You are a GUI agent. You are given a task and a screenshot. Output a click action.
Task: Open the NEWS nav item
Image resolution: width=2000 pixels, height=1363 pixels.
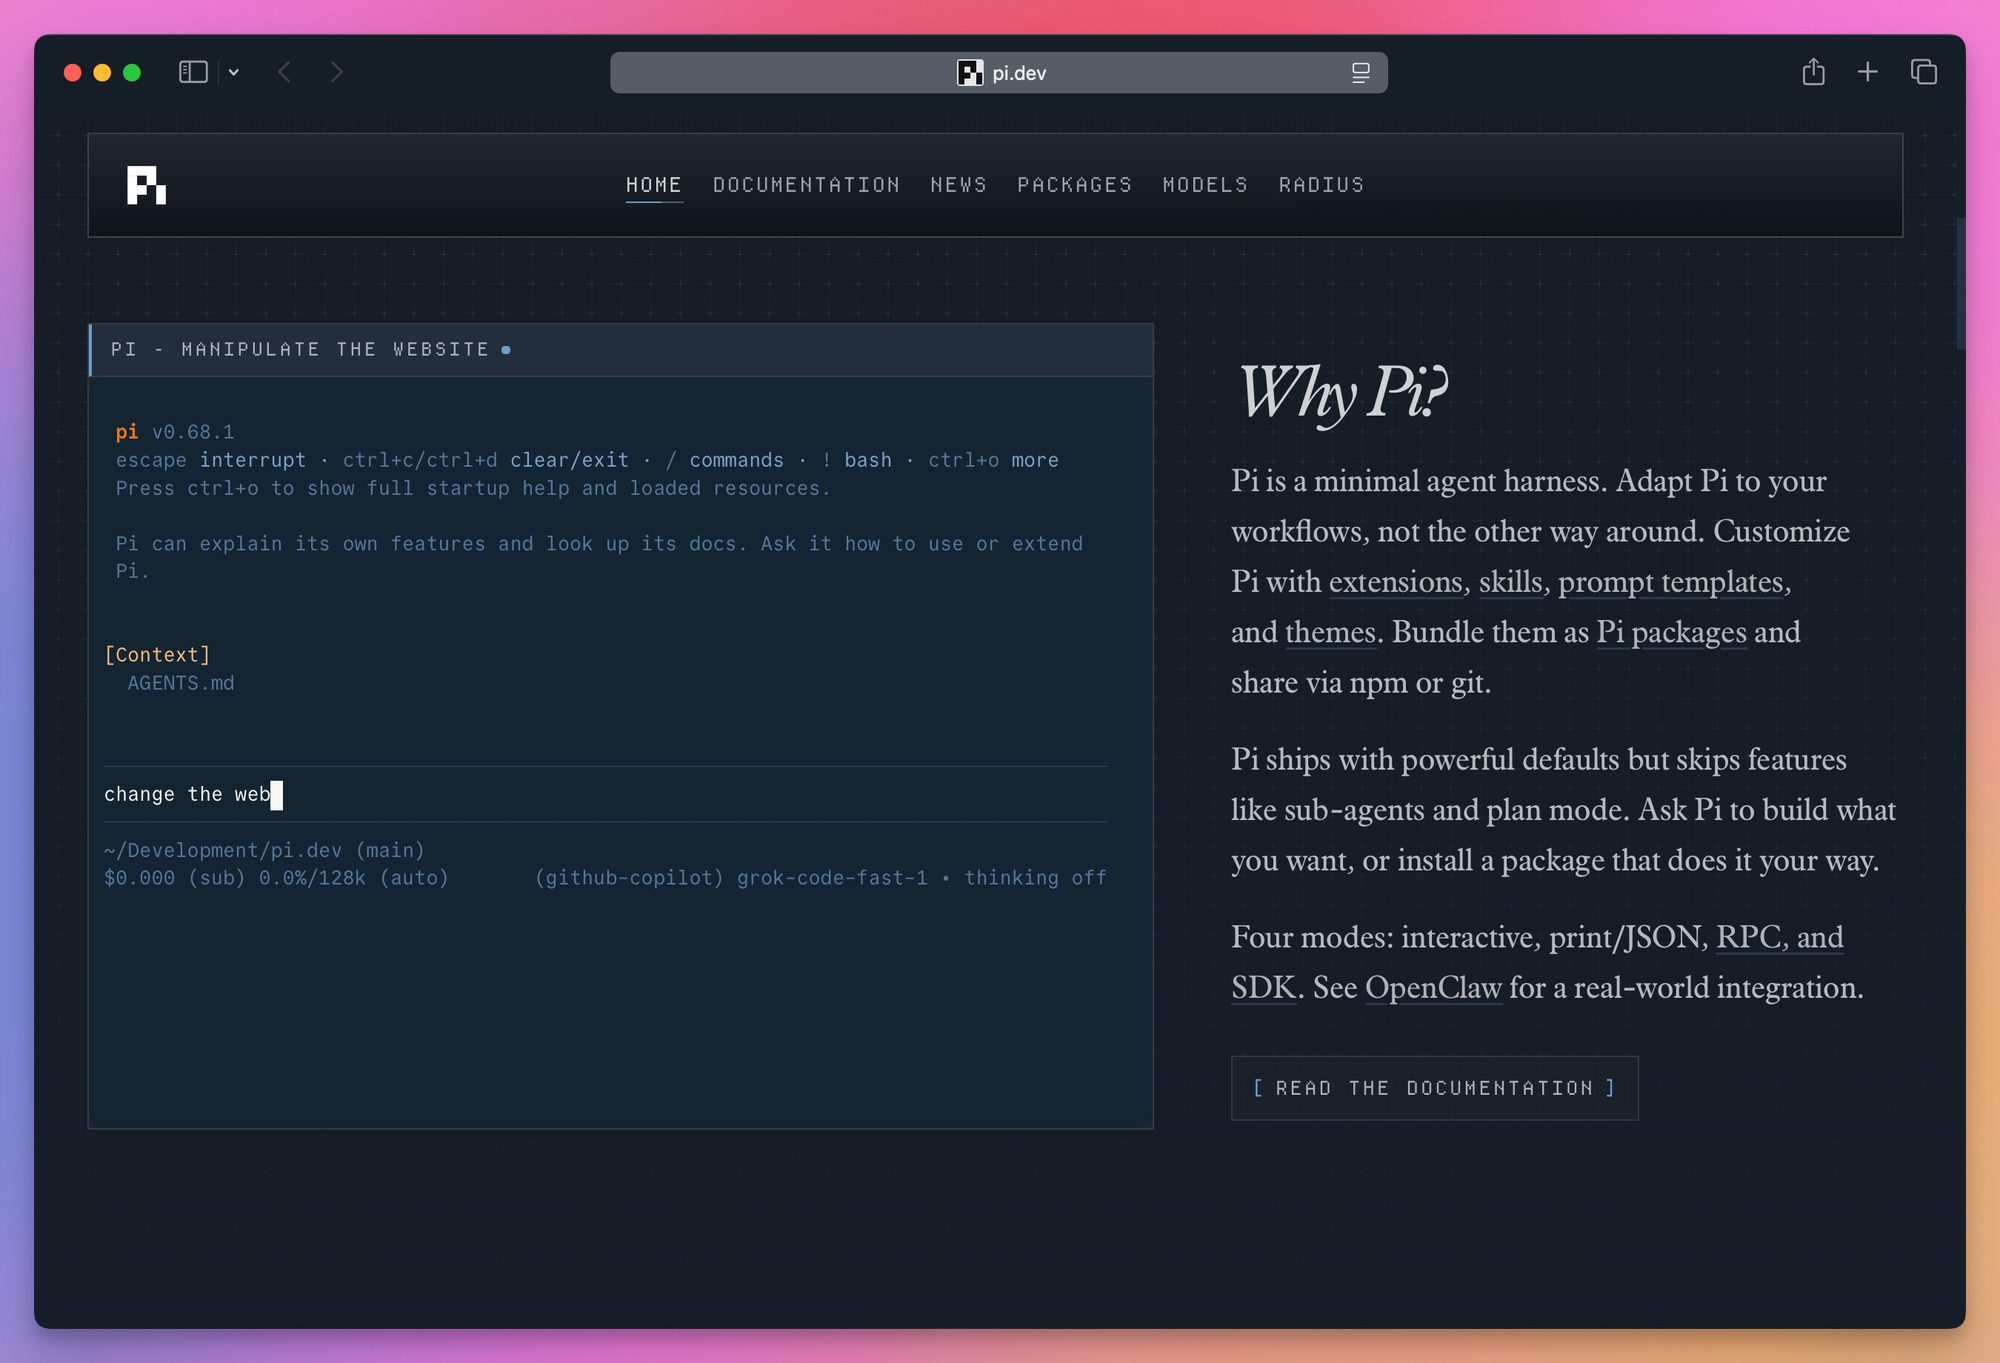click(958, 185)
